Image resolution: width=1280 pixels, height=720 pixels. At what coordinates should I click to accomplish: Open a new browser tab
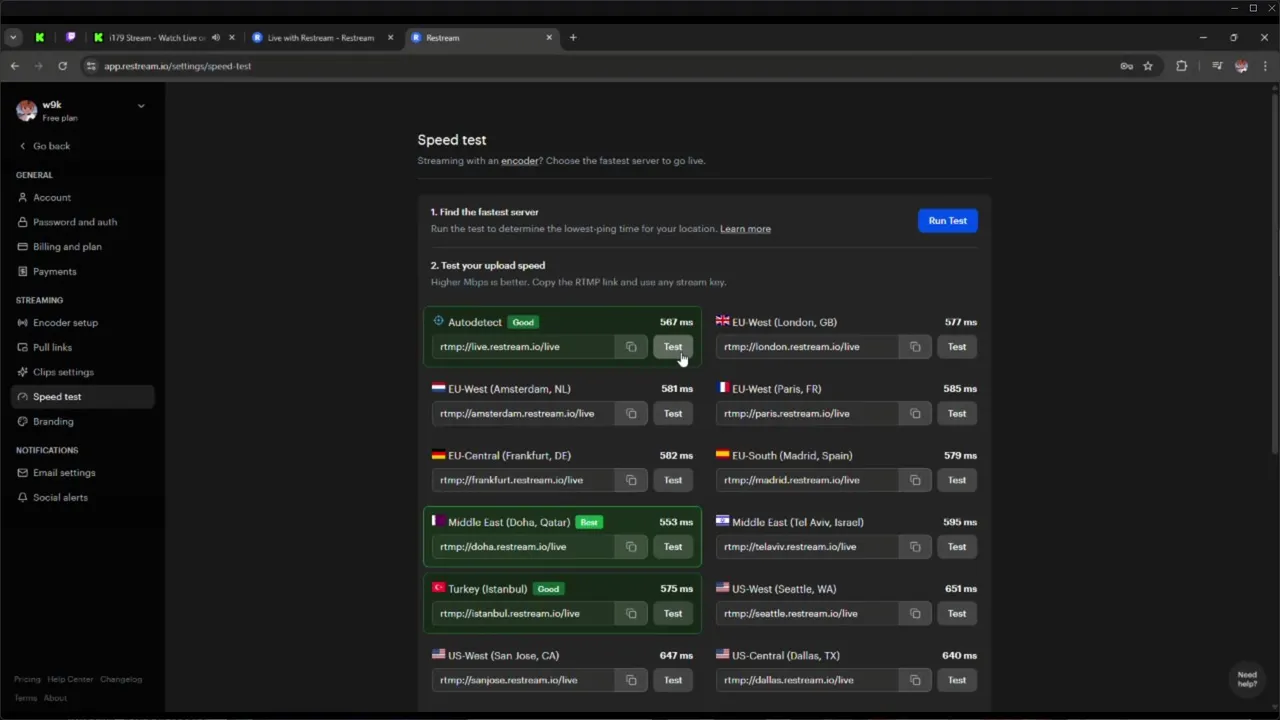pyautogui.click(x=573, y=38)
